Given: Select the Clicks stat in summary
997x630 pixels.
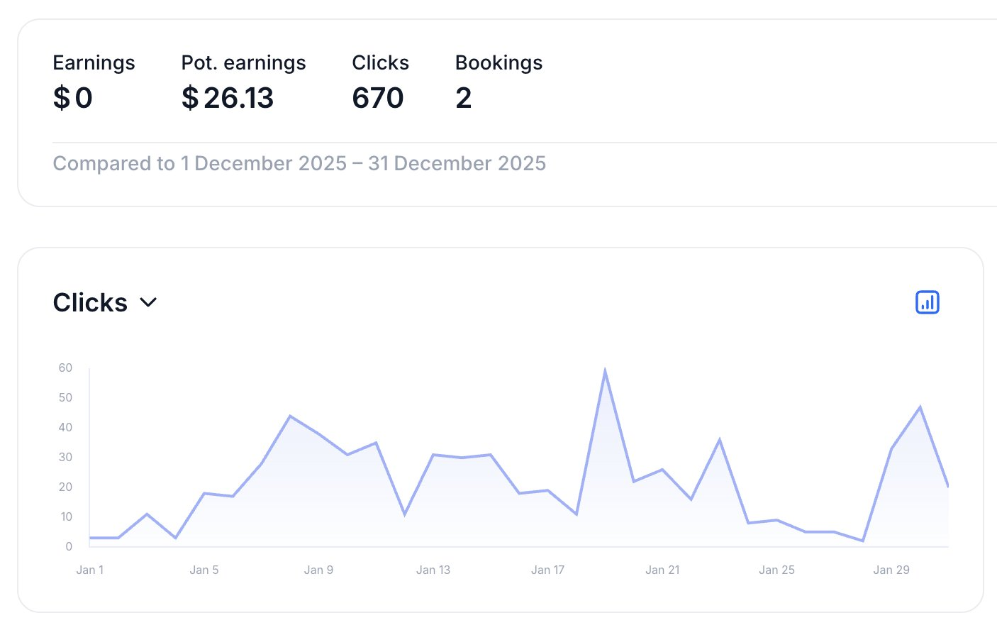Looking at the screenshot, I should point(380,62).
